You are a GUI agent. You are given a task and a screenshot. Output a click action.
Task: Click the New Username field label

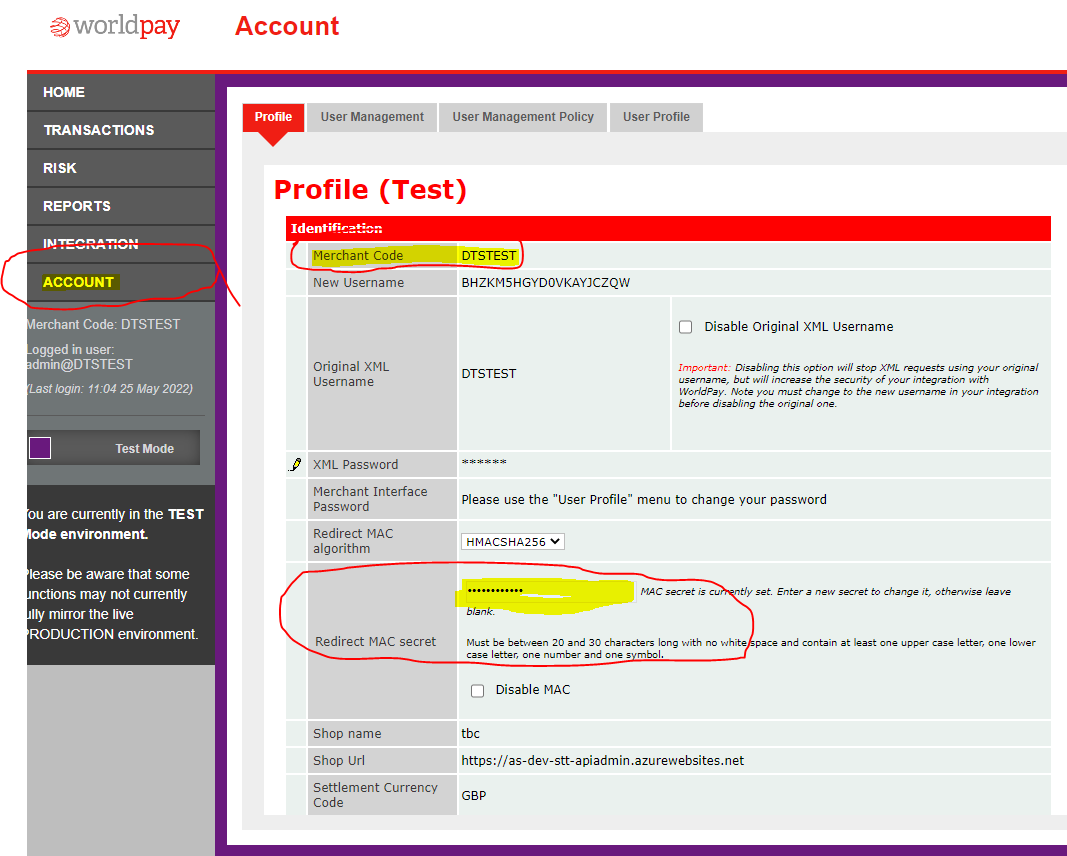pos(359,283)
